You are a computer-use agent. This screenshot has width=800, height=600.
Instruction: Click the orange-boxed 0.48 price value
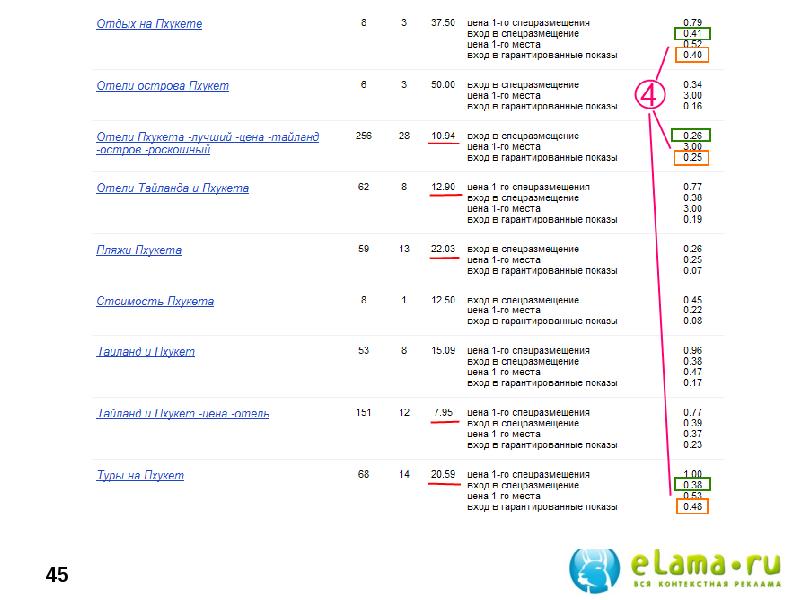pyautogui.click(x=691, y=507)
